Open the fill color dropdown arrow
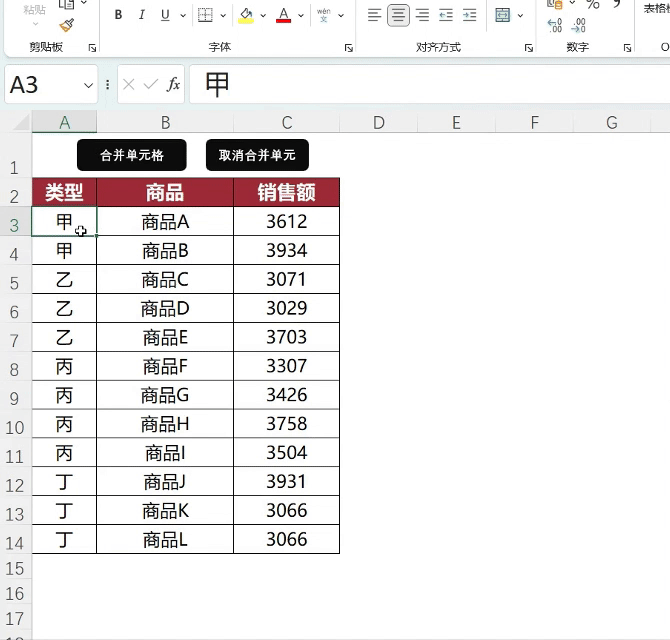The image size is (670, 640). point(263,15)
